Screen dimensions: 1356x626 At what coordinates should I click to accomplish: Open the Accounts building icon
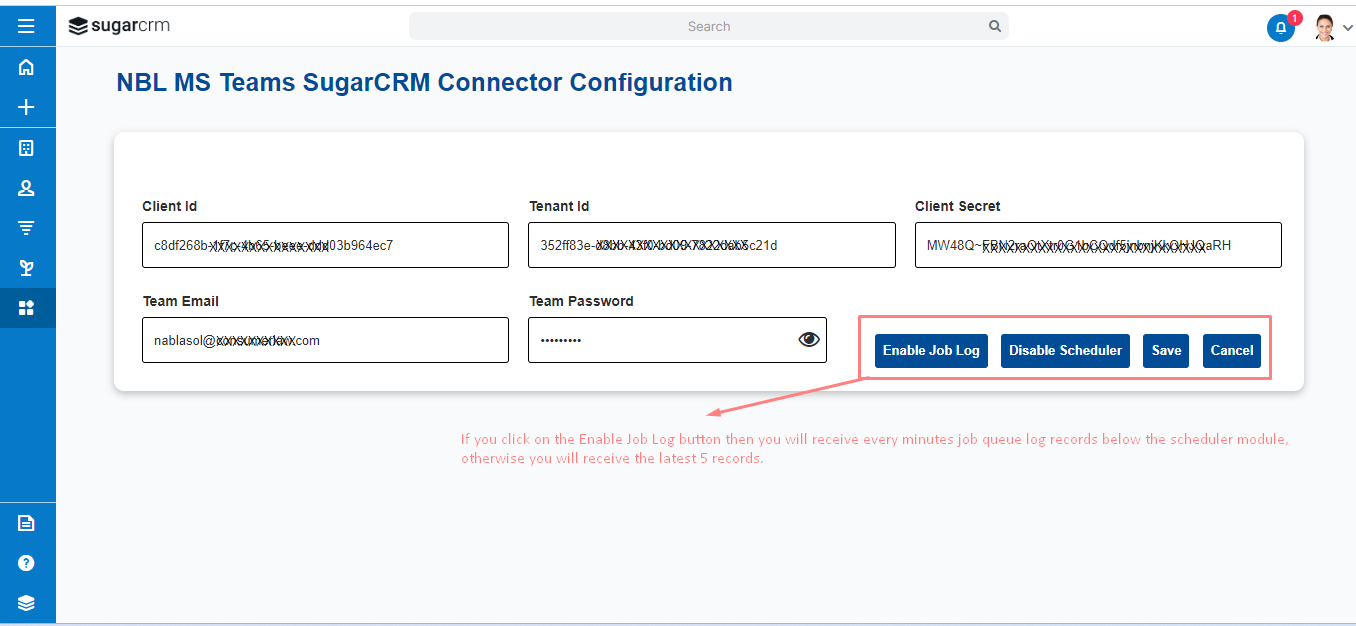(x=27, y=148)
